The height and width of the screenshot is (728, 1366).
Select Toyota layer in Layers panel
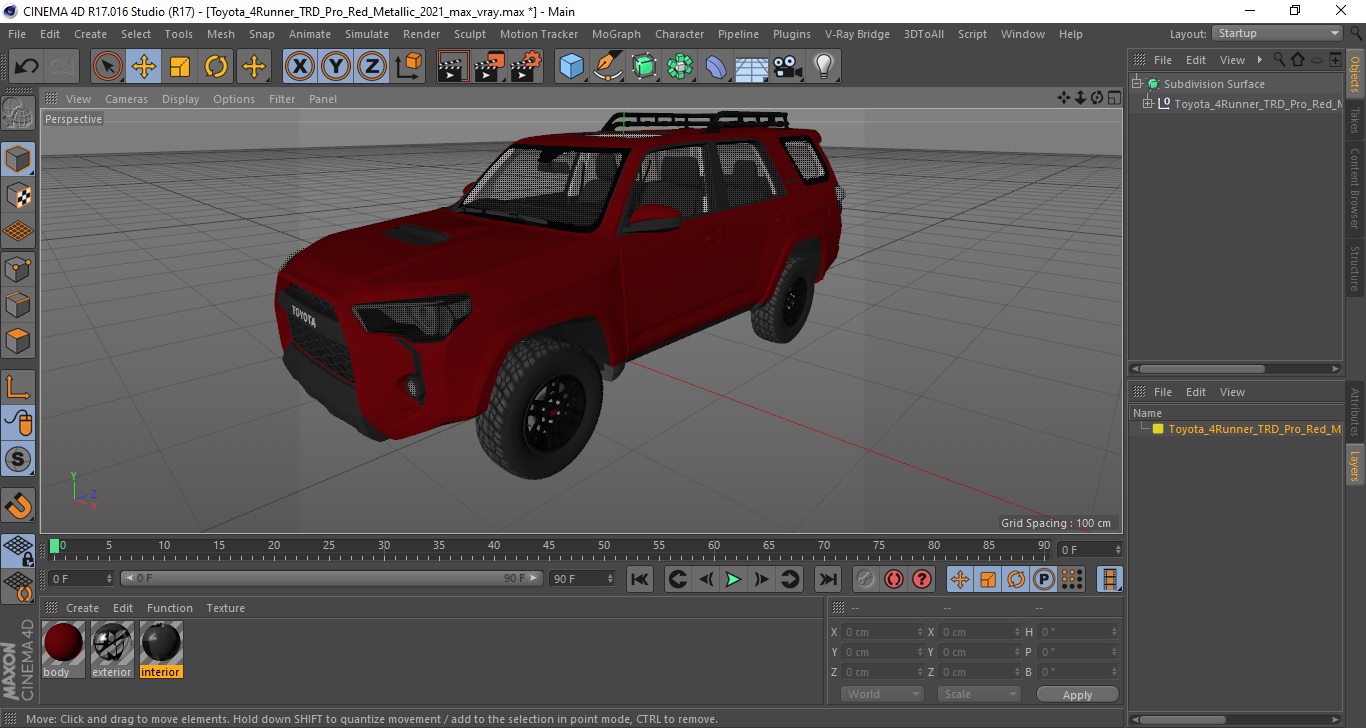(1254, 429)
